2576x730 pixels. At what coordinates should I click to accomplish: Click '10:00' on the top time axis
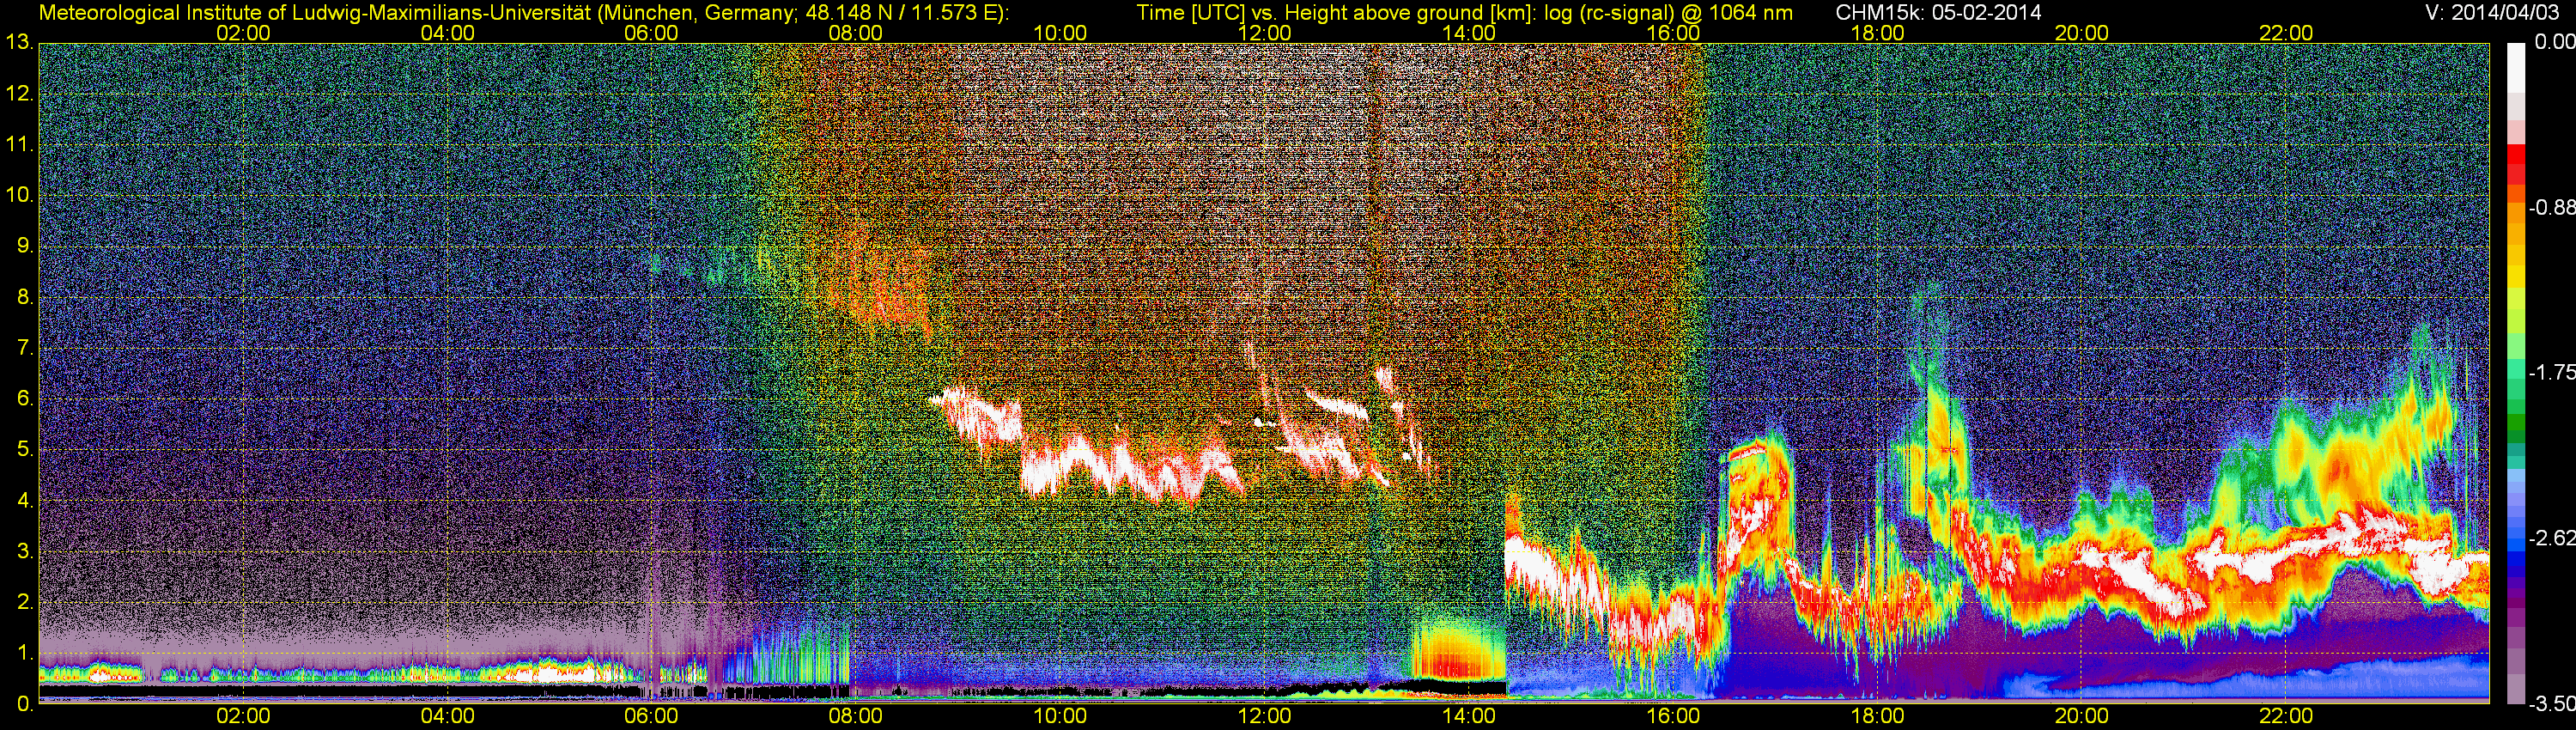tap(1060, 33)
